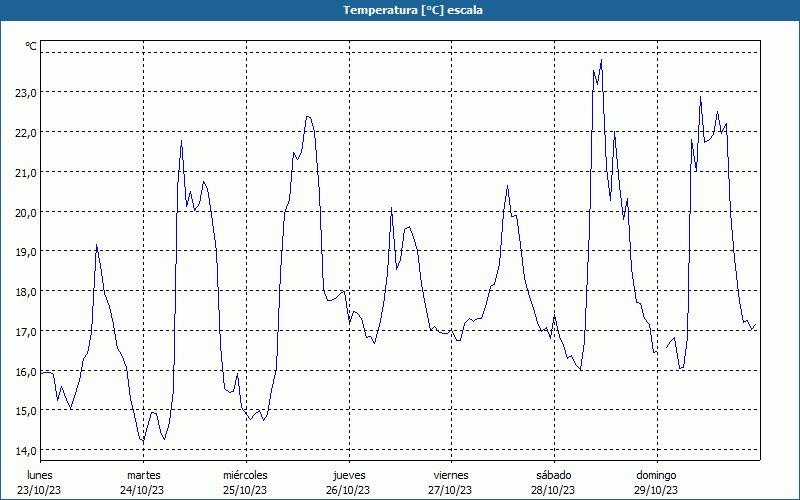The height and width of the screenshot is (500, 800).
Task: Click the highest temperature peak on sábado
Action: click(x=602, y=60)
